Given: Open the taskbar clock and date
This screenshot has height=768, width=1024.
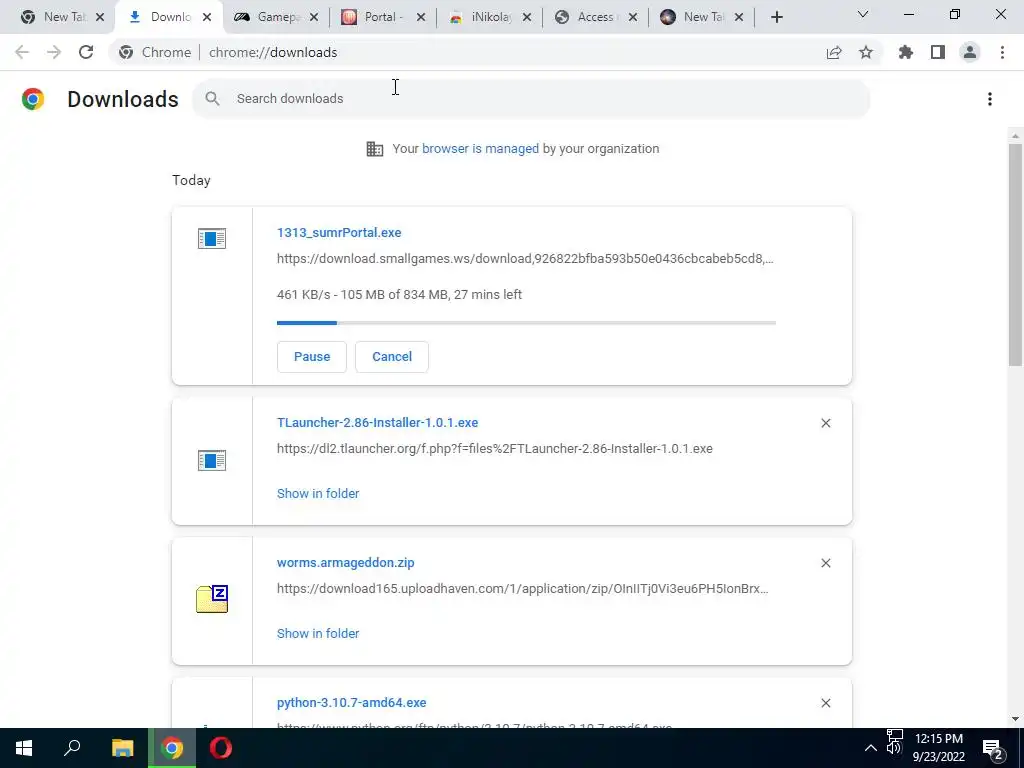Looking at the screenshot, I should [x=938, y=748].
